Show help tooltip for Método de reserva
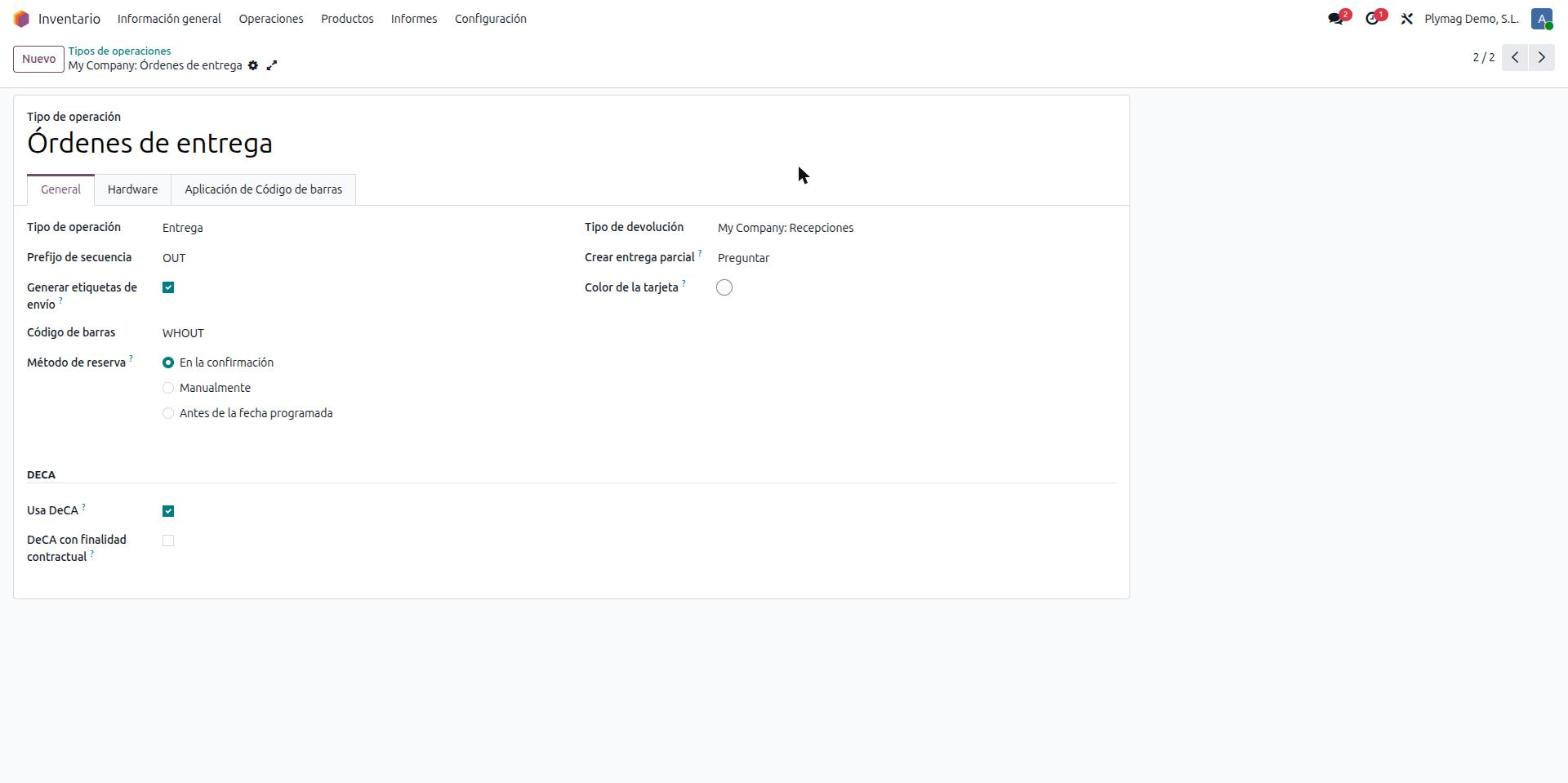 click(131, 359)
